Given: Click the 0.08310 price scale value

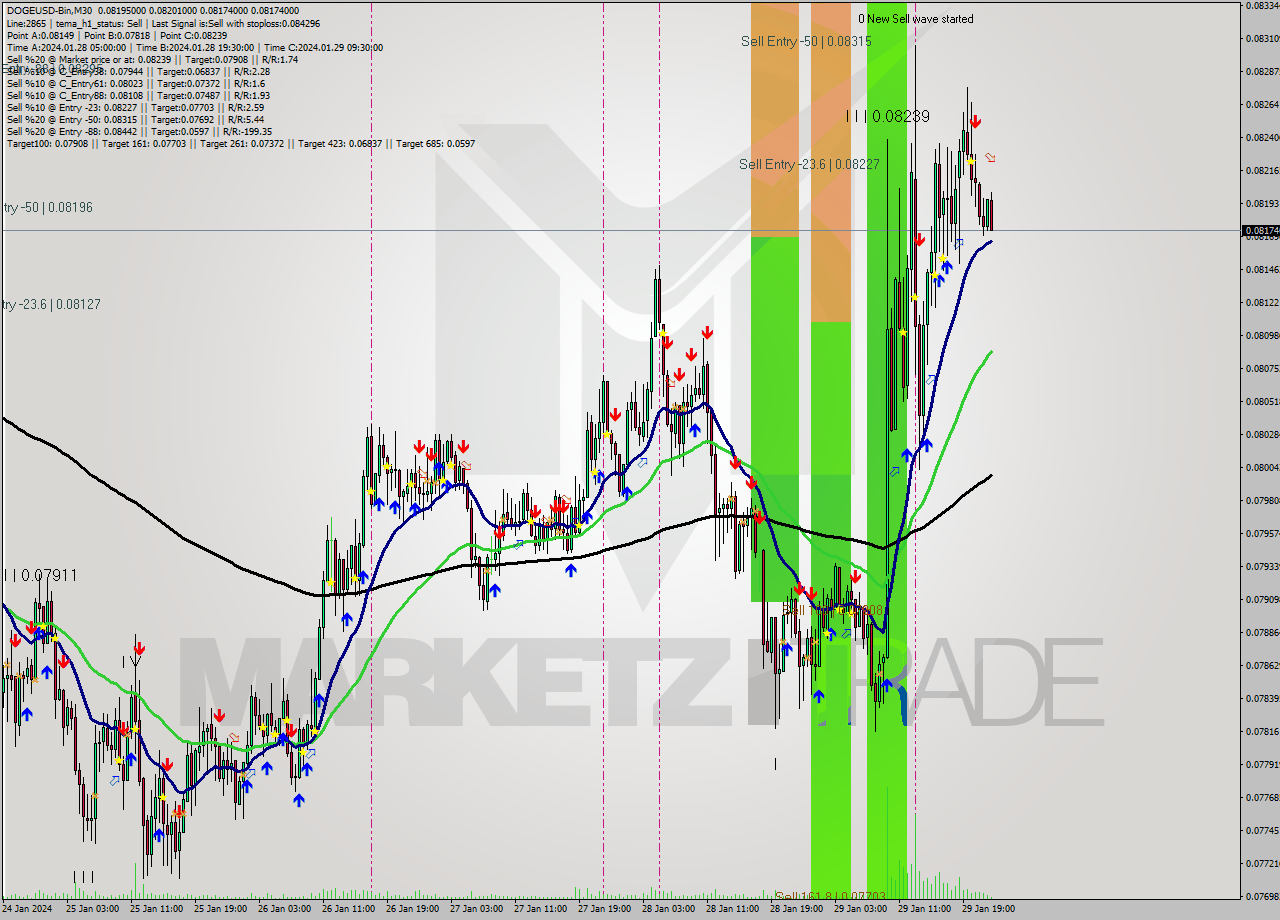Looking at the screenshot, I should click(x=1261, y=38).
